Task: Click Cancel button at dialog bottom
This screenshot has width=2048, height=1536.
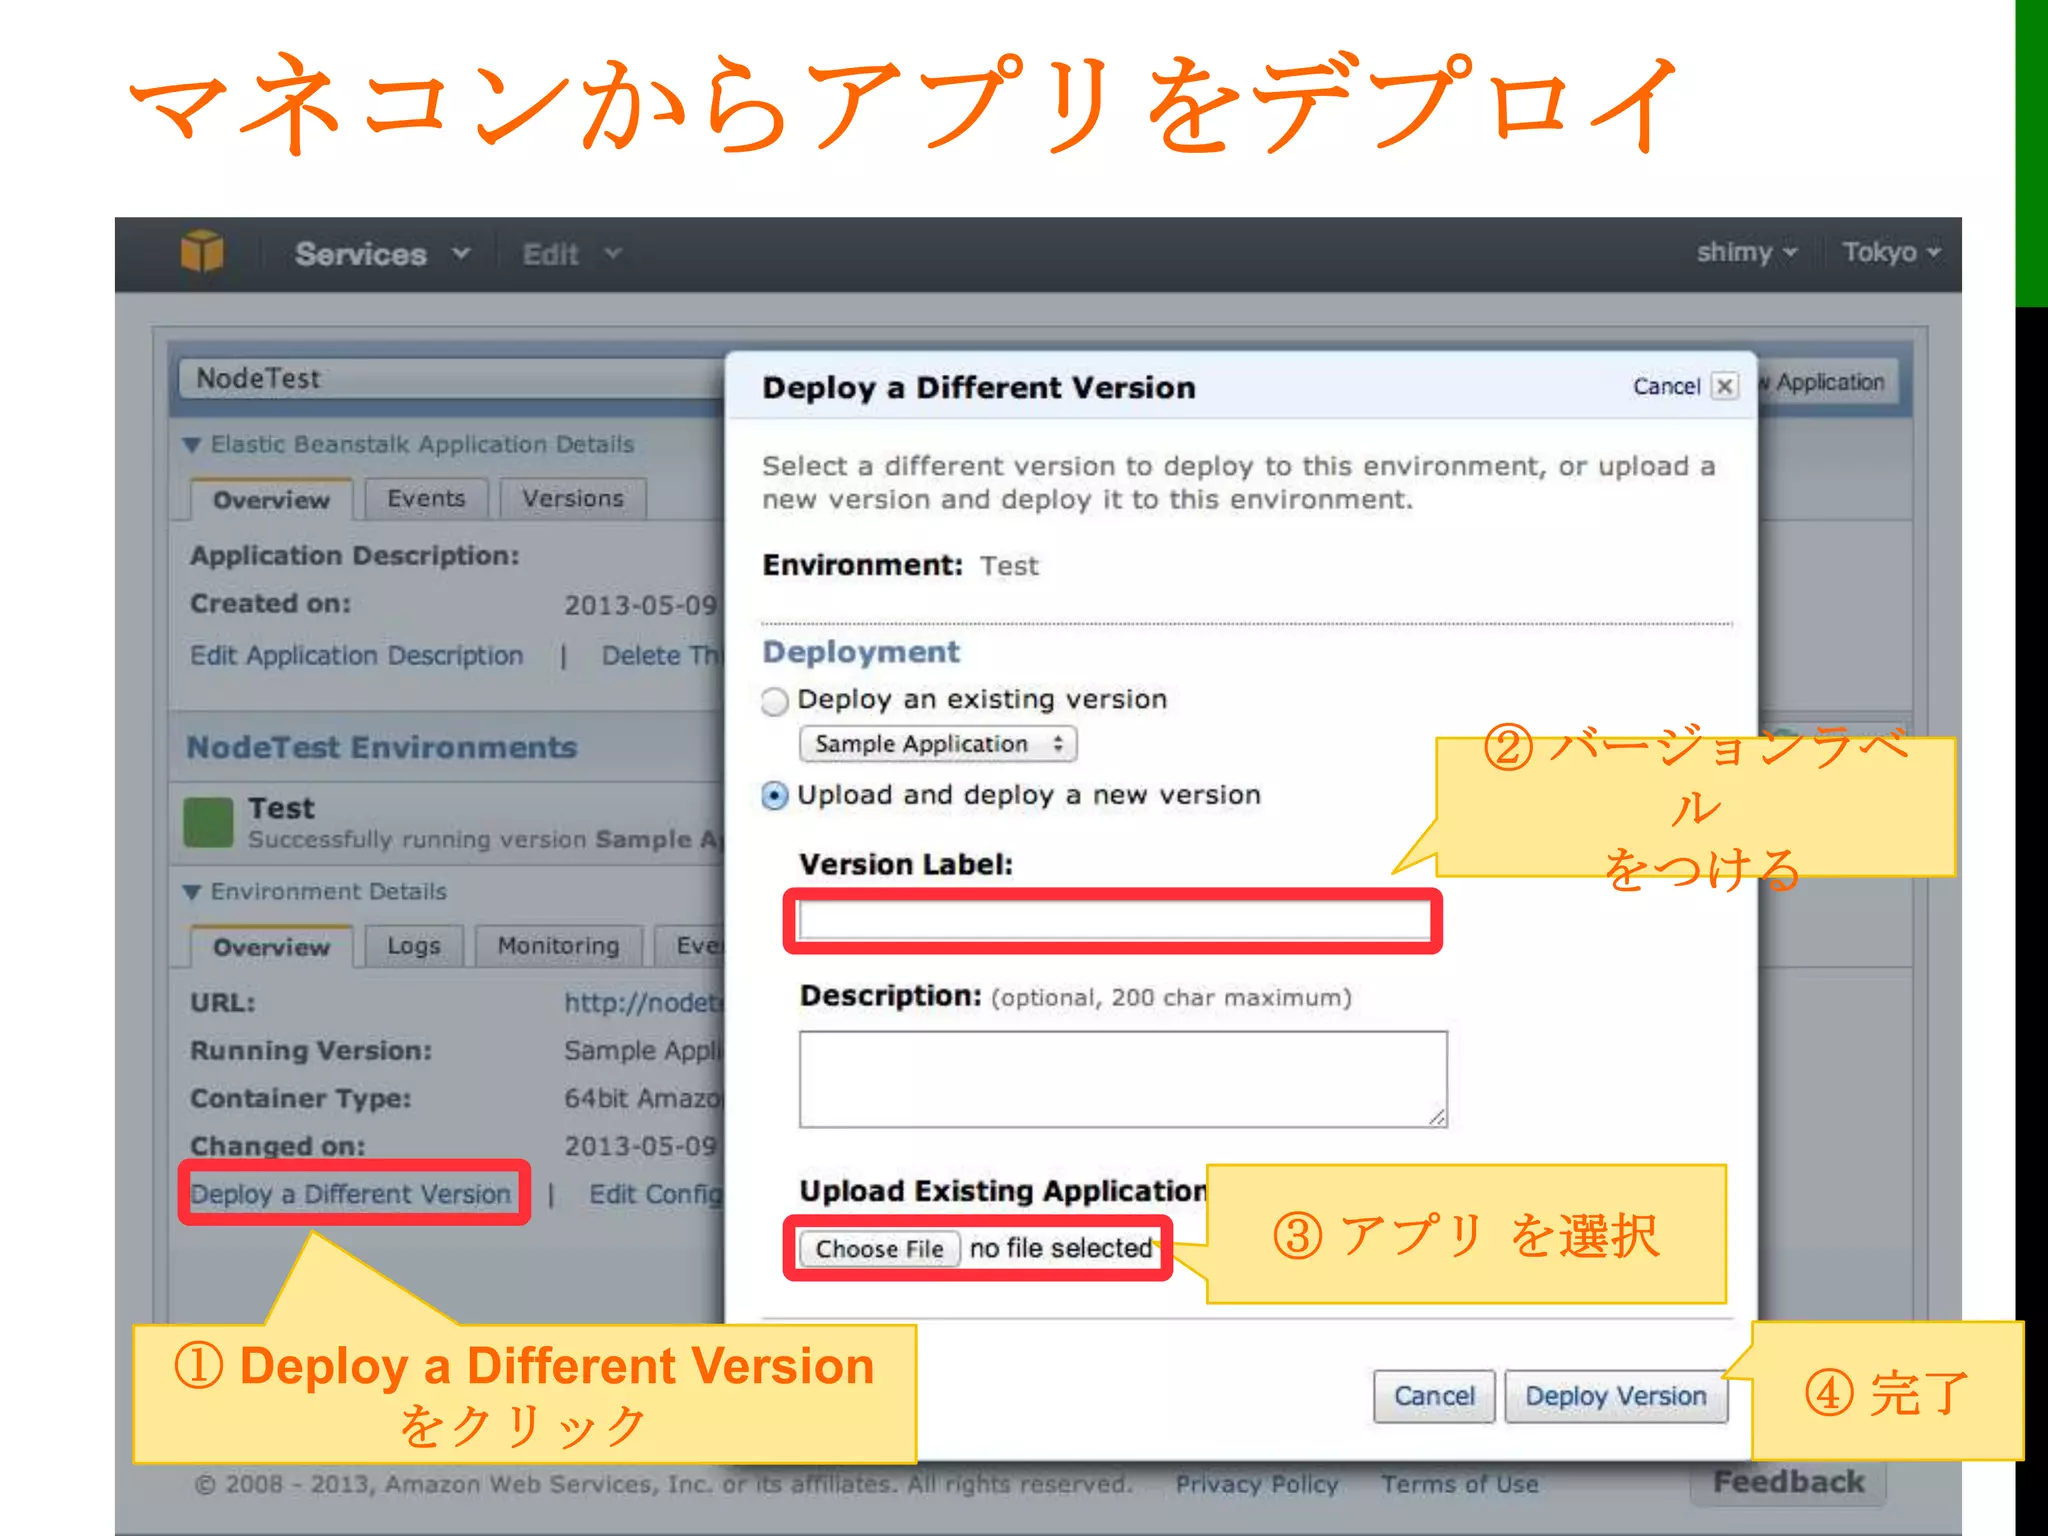Action: point(1434,1396)
